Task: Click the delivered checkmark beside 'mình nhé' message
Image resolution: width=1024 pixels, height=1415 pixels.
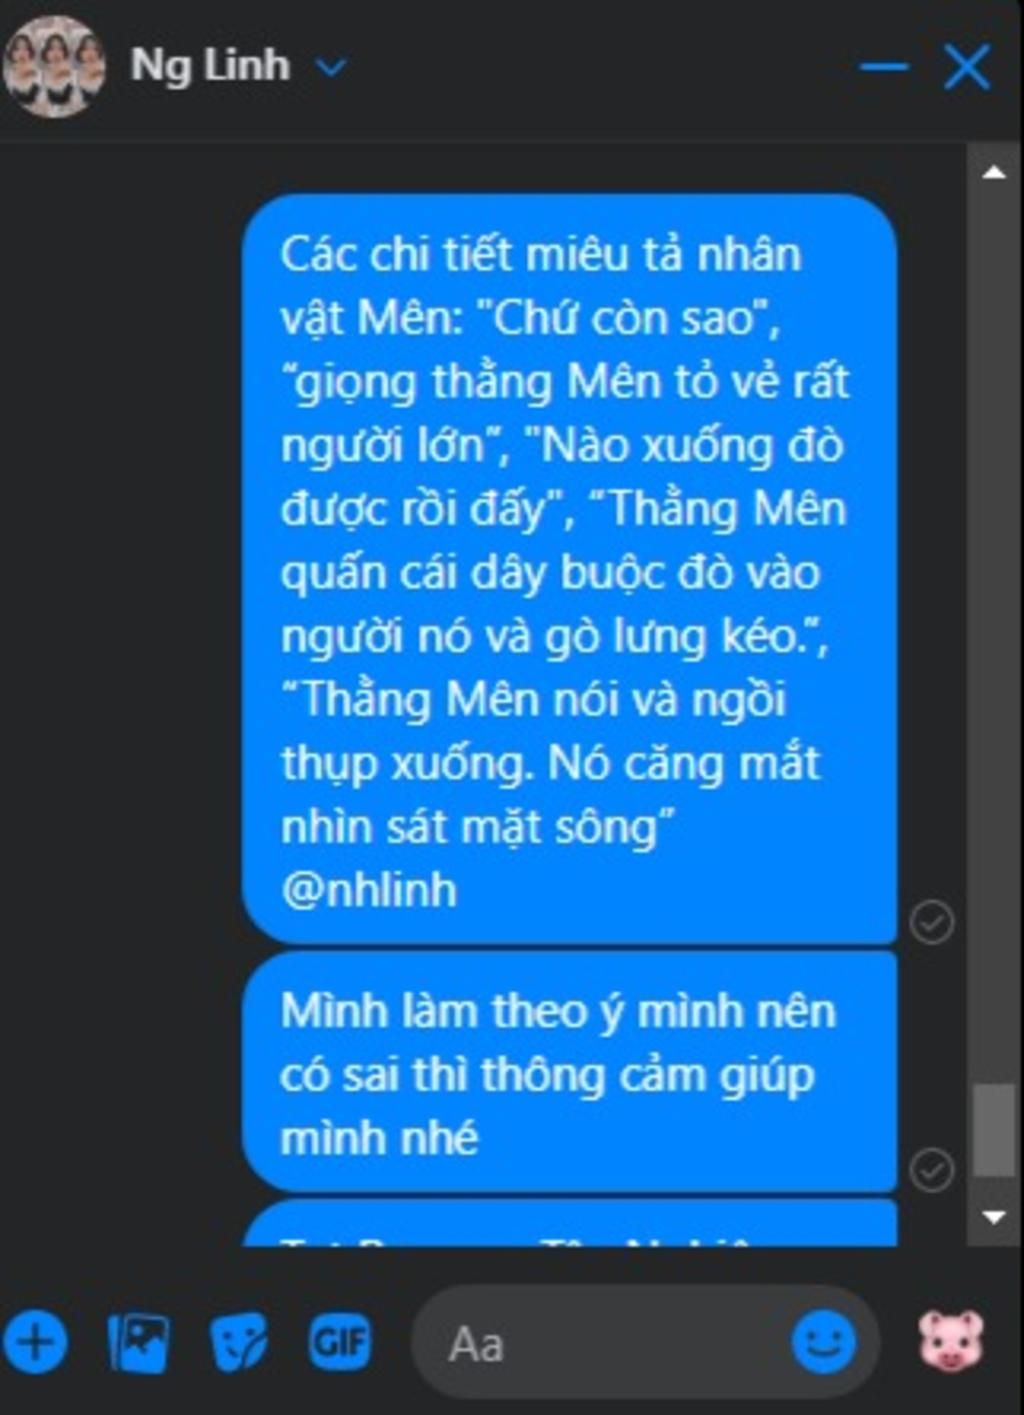Action: click(x=931, y=1169)
